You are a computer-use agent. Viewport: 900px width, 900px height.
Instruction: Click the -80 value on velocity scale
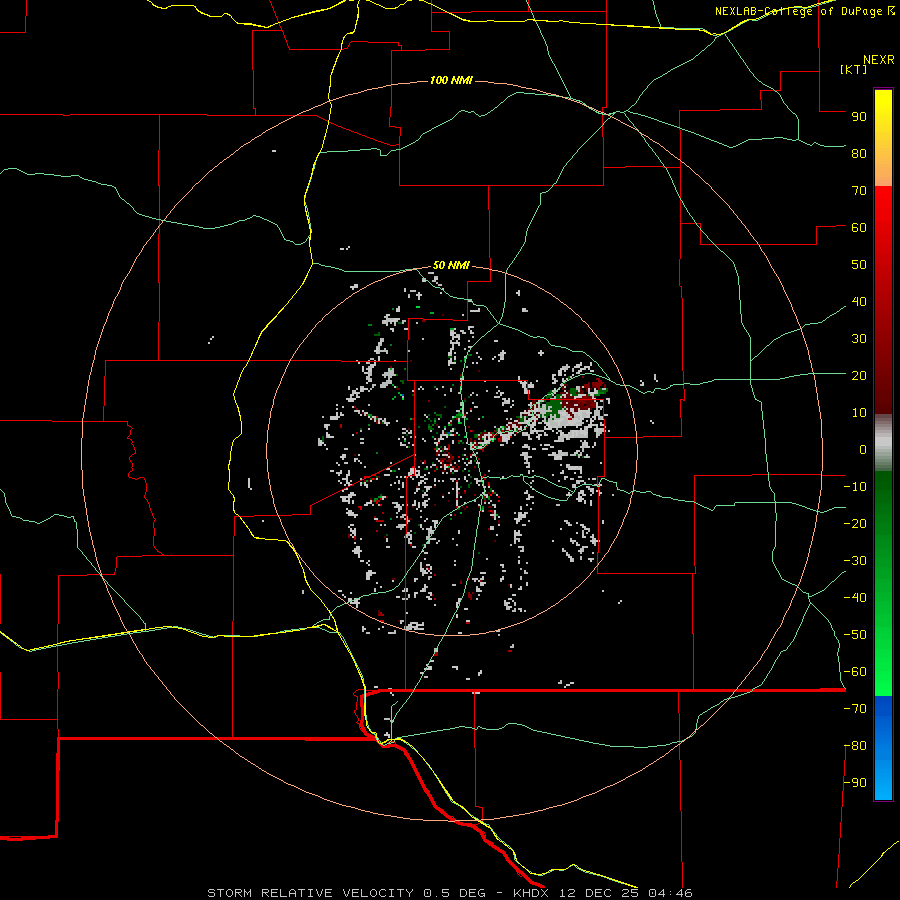(x=855, y=746)
